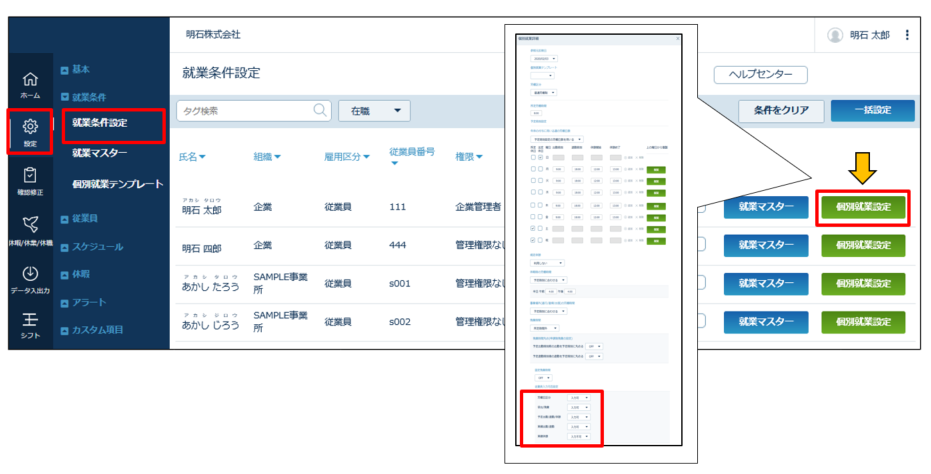Expand the スケジュール menu section
The height and width of the screenshot is (474, 931).
(x=92, y=247)
